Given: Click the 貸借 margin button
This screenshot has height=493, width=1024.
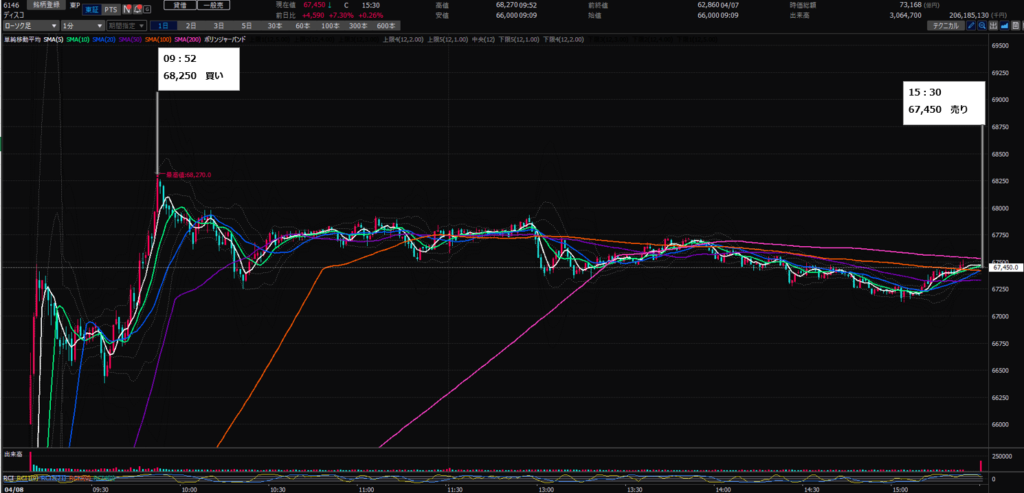Looking at the screenshot, I should [179, 5].
